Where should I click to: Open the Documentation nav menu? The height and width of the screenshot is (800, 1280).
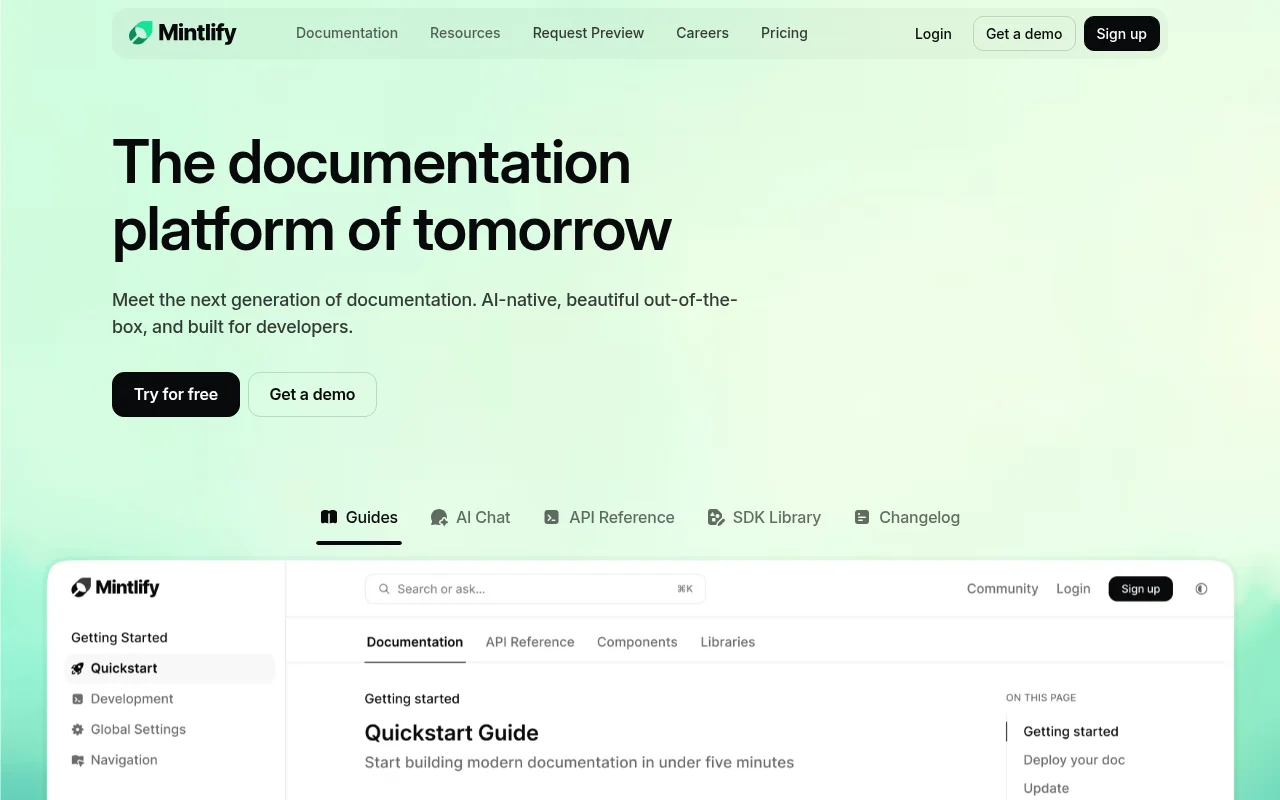pyautogui.click(x=347, y=33)
